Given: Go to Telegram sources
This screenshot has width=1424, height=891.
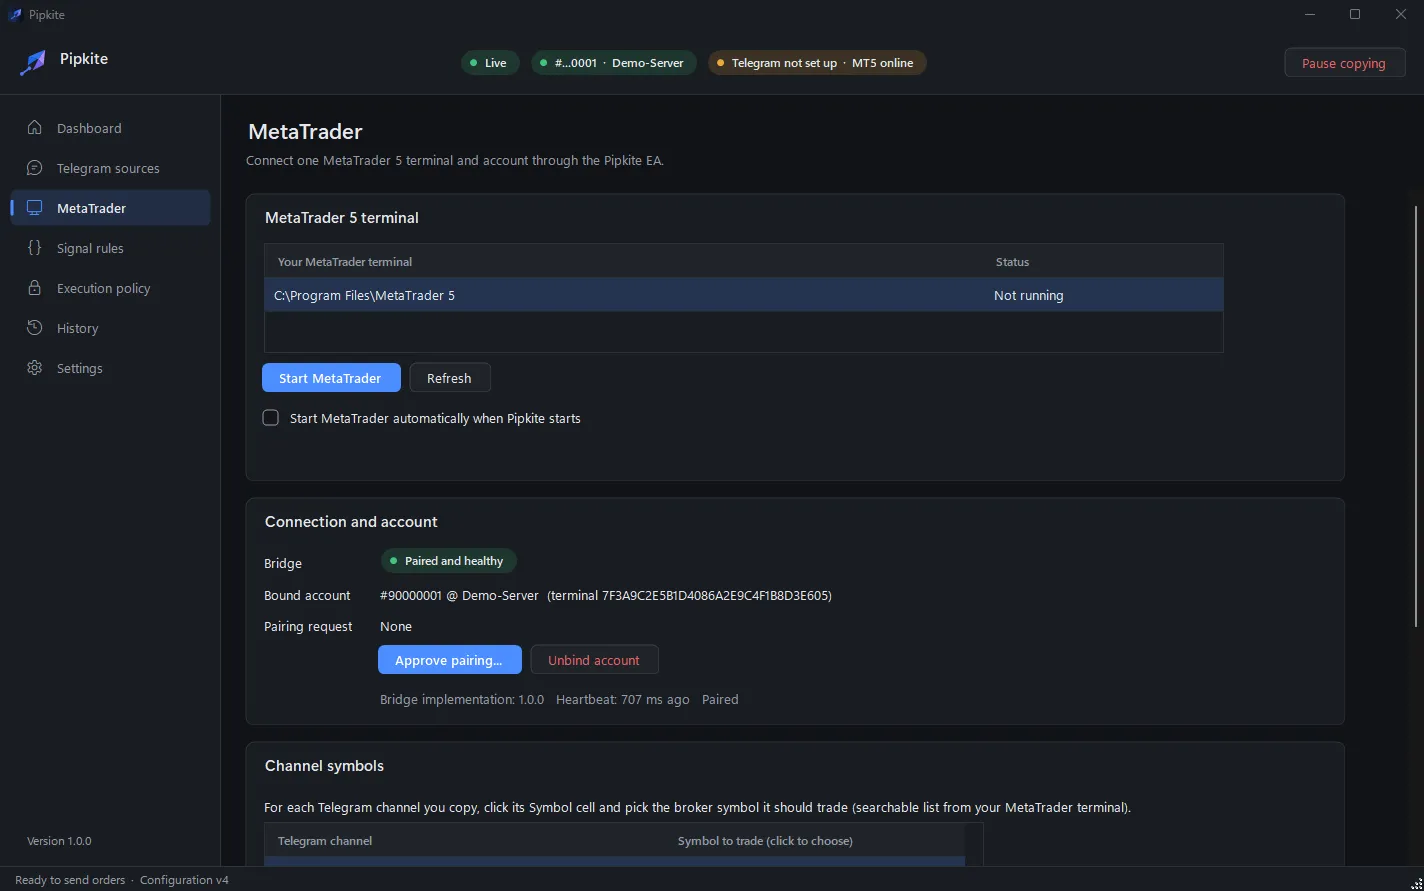Looking at the screenshot, I should coord(111,168).
